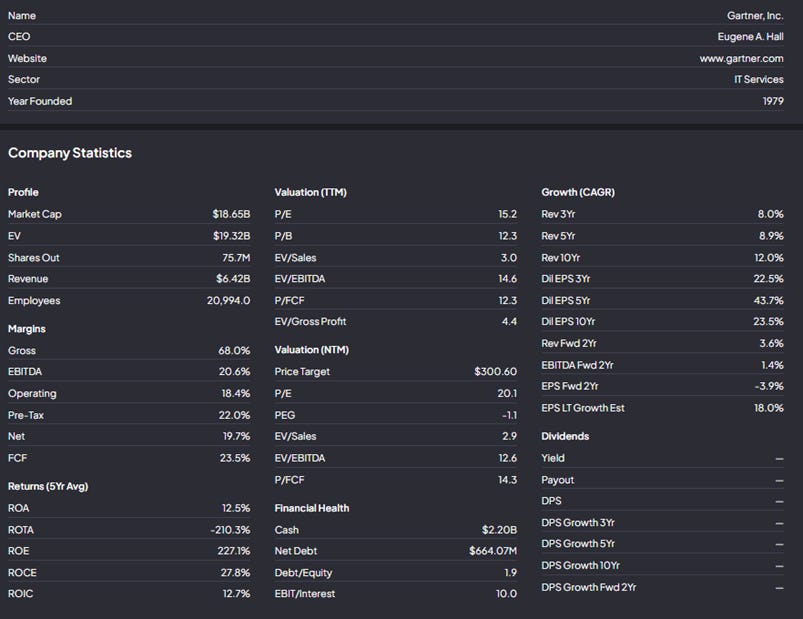The height and width of the screenshot is (619, 803).
Task: Click the DPS Growth 3Yr label
Action: point(578,523)
